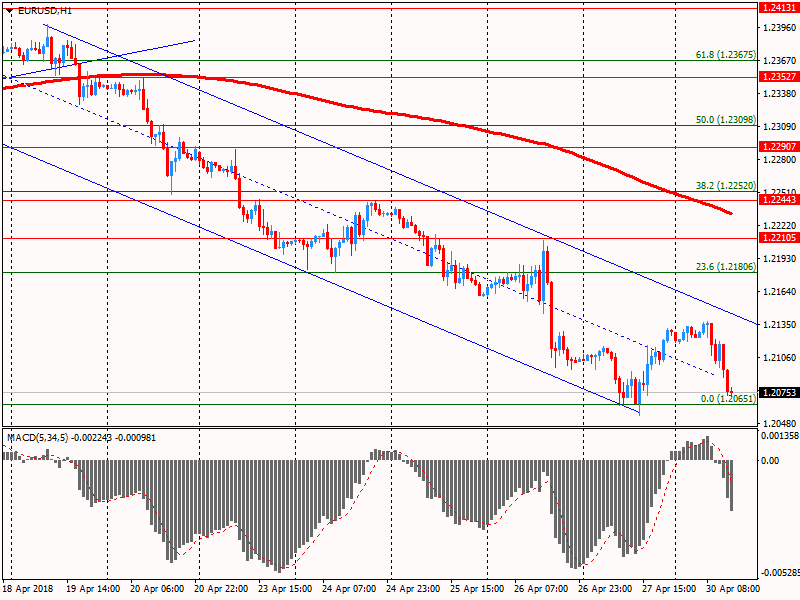Click the 25 Apr 15:00 time label
Viewport: 800px width, 600px height.
click(478, 589)
